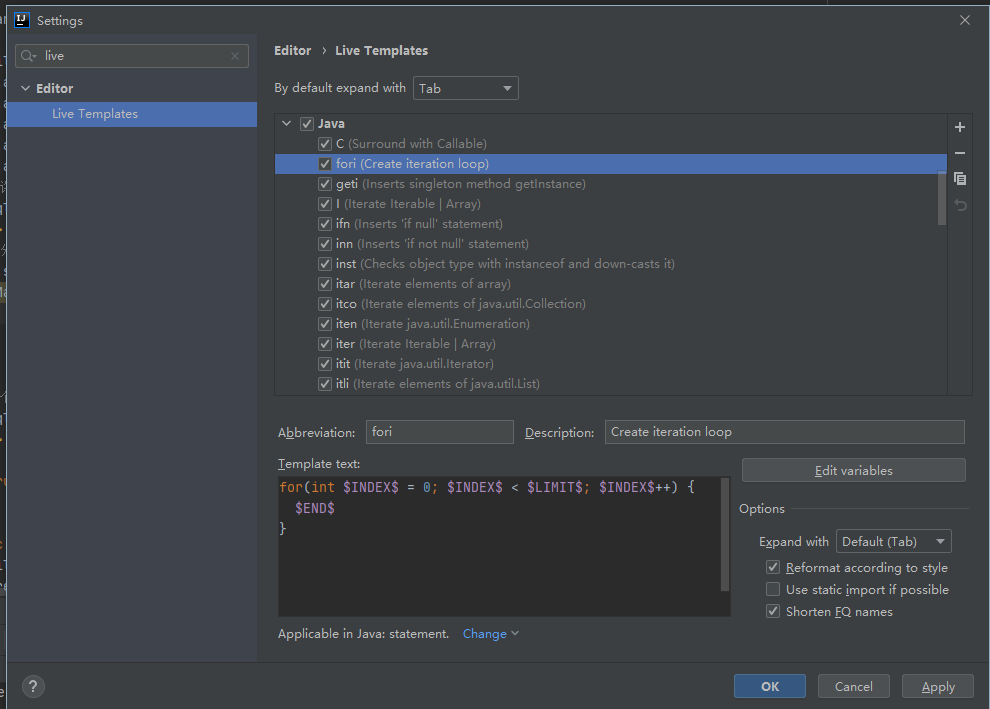Viewport: 990px width, 709px height.
Task: Select the iter Iterable template row
Action: [x=611, y=344]
